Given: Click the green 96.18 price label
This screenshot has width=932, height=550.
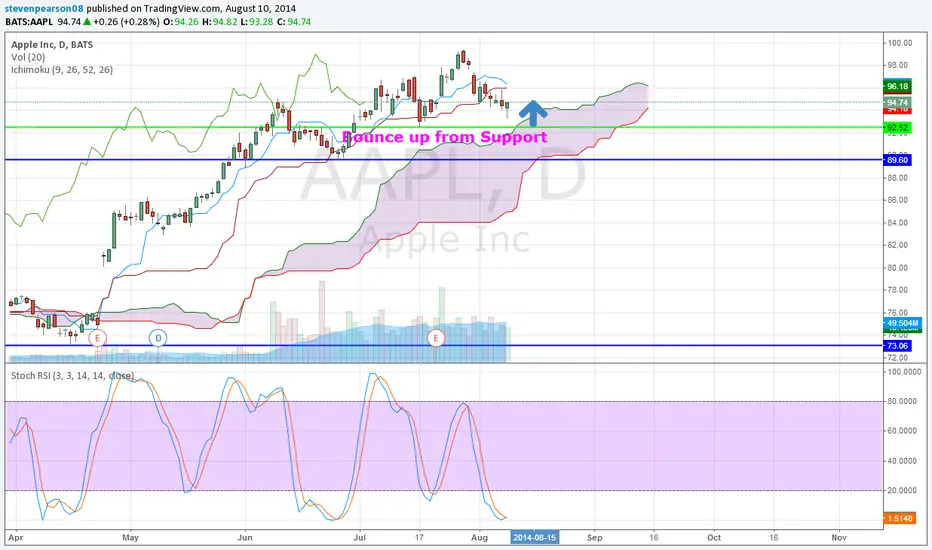Looking at the screenshot, I should (x=897, y=86).
